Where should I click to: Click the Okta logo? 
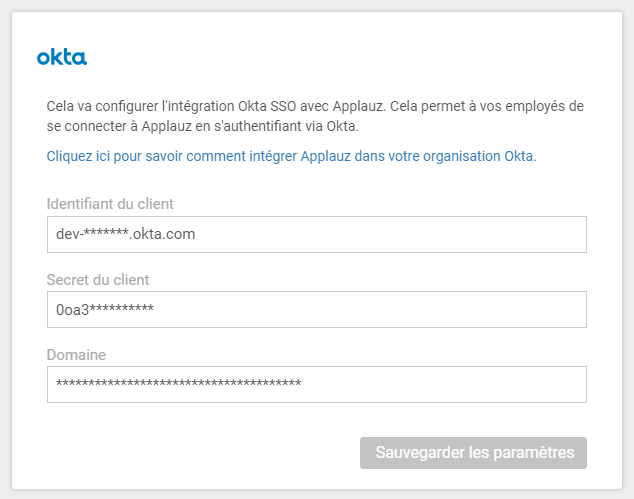(x=62, y=57)
